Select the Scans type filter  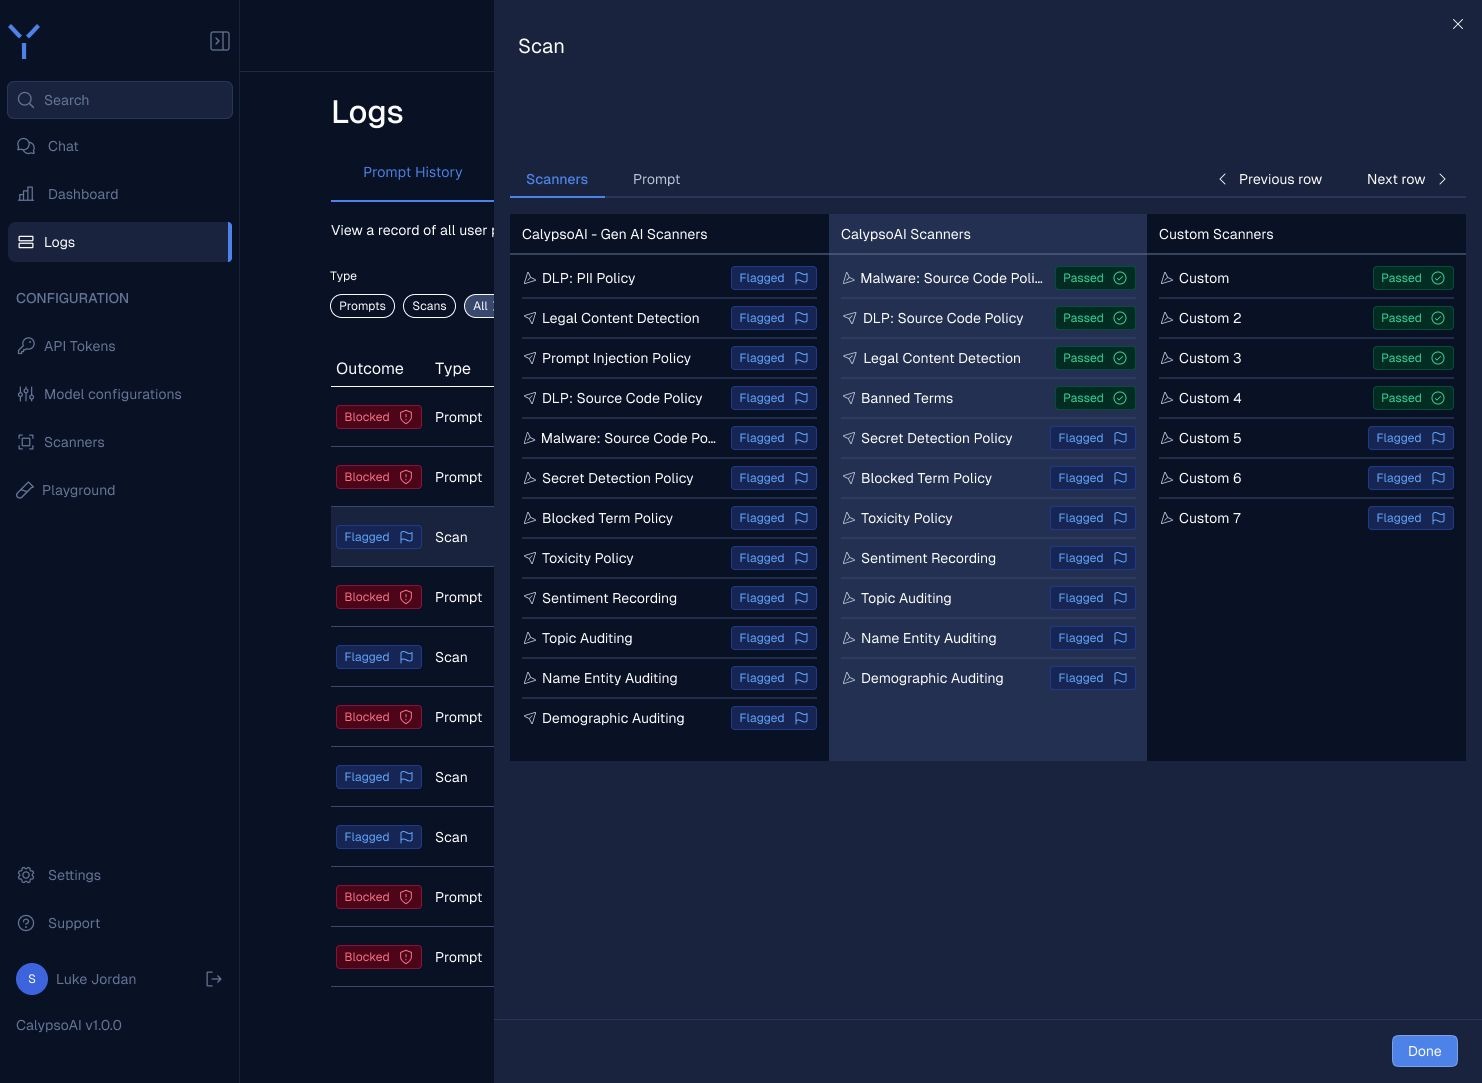pos(429,306)
